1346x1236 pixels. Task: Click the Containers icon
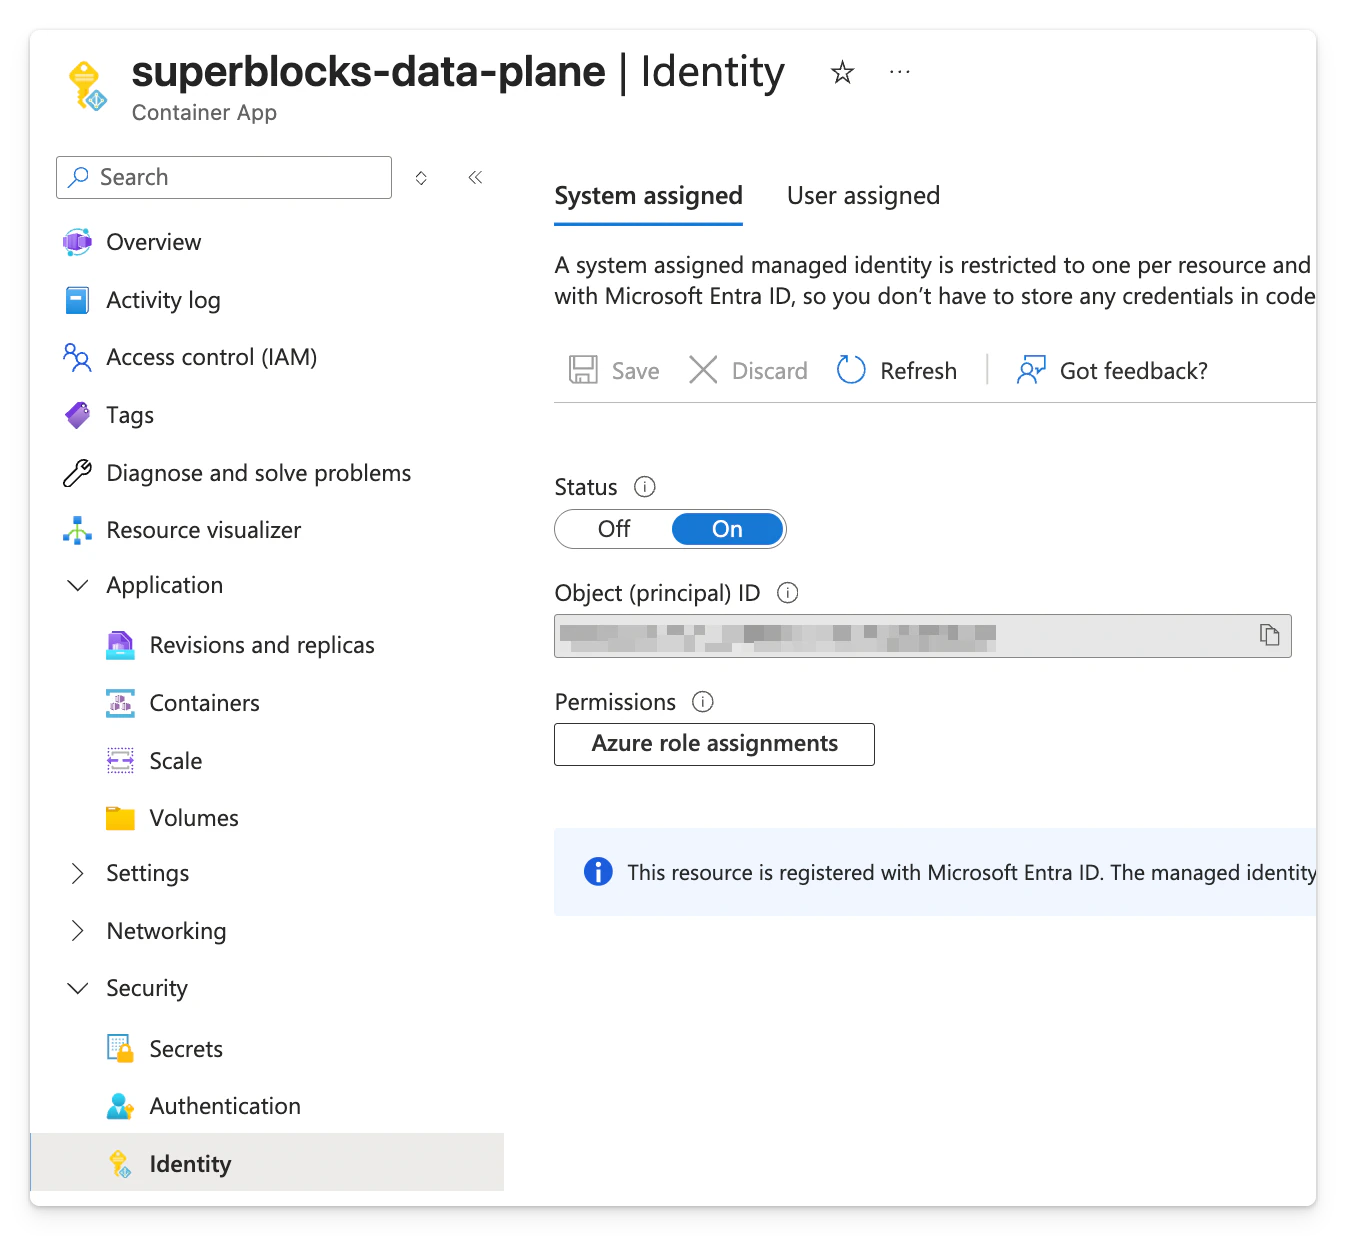[120, 703]
